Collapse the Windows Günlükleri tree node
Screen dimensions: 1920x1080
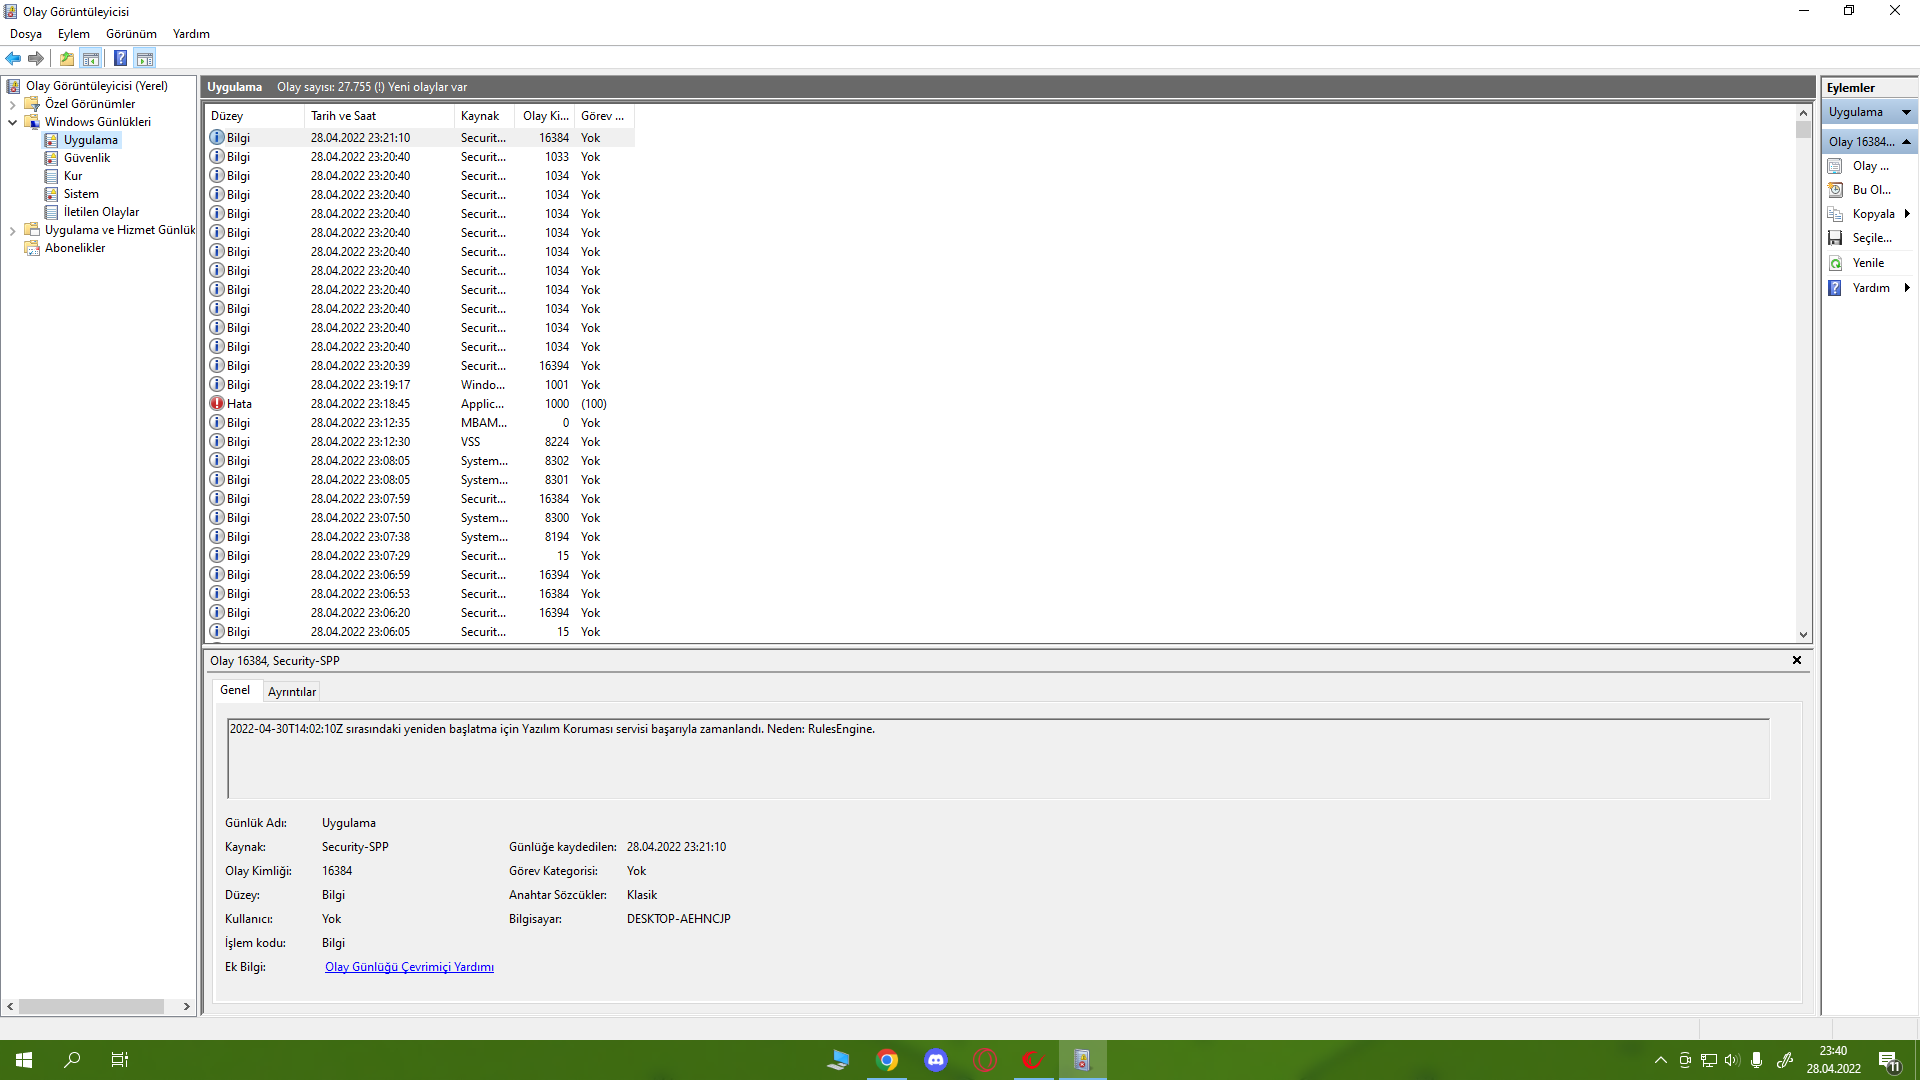pyautogui.click(x=12, y=122)
